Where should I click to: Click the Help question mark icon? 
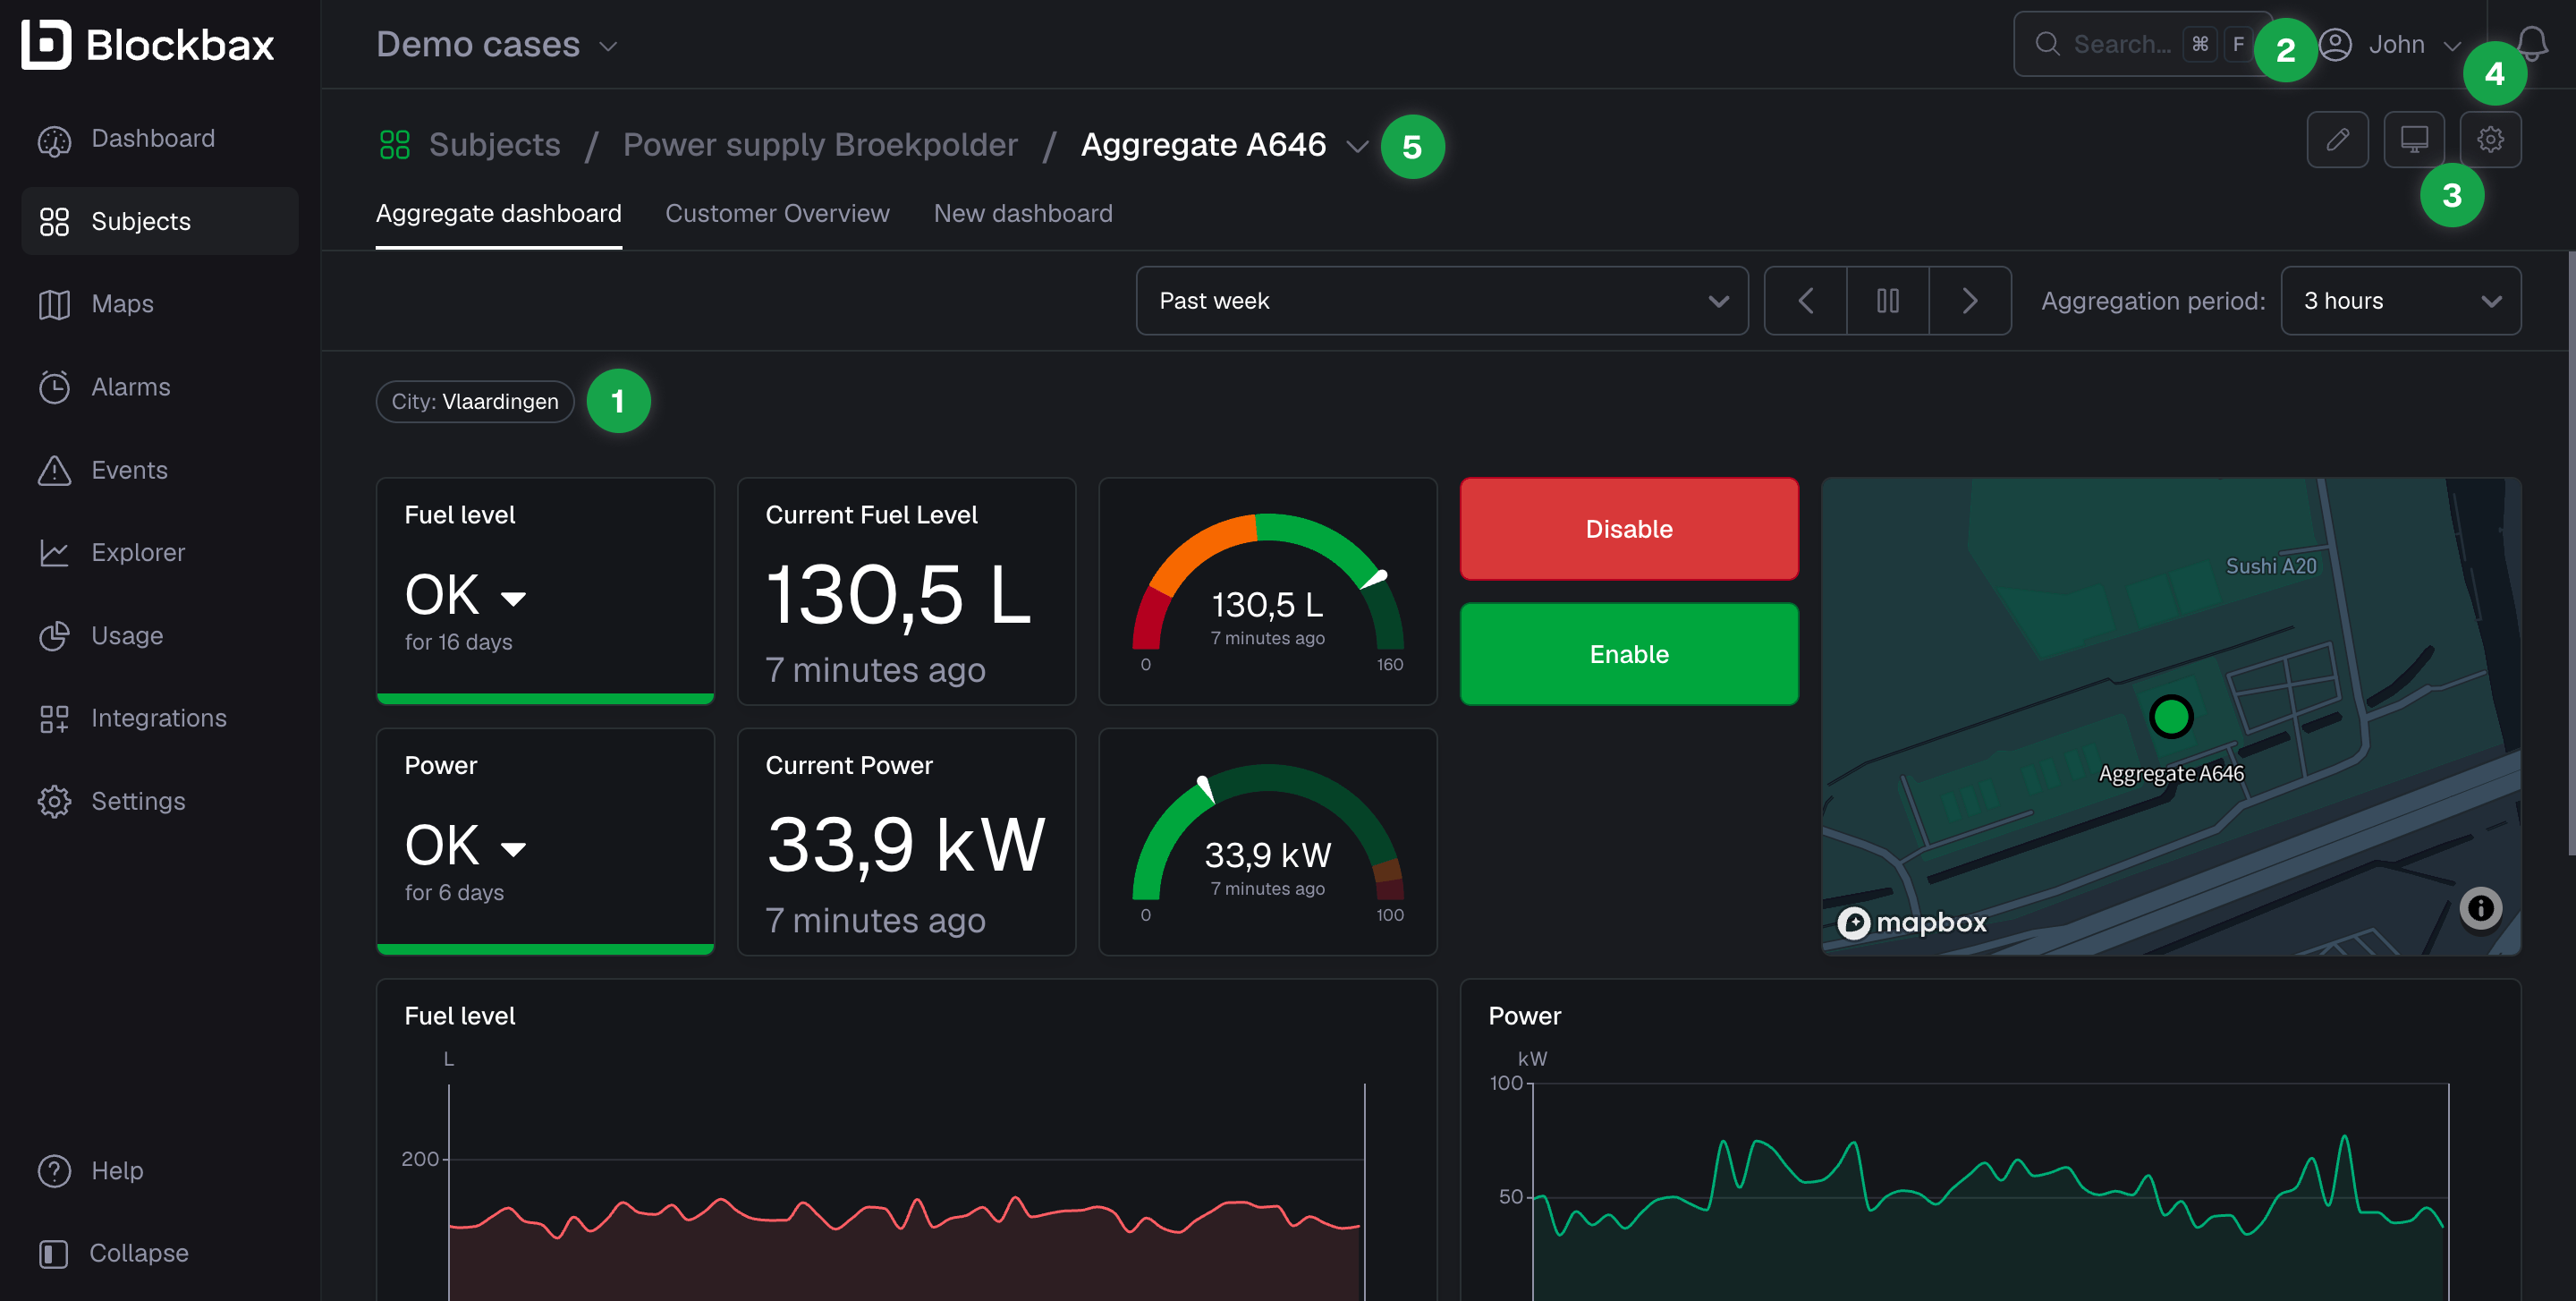(54, 1171)
